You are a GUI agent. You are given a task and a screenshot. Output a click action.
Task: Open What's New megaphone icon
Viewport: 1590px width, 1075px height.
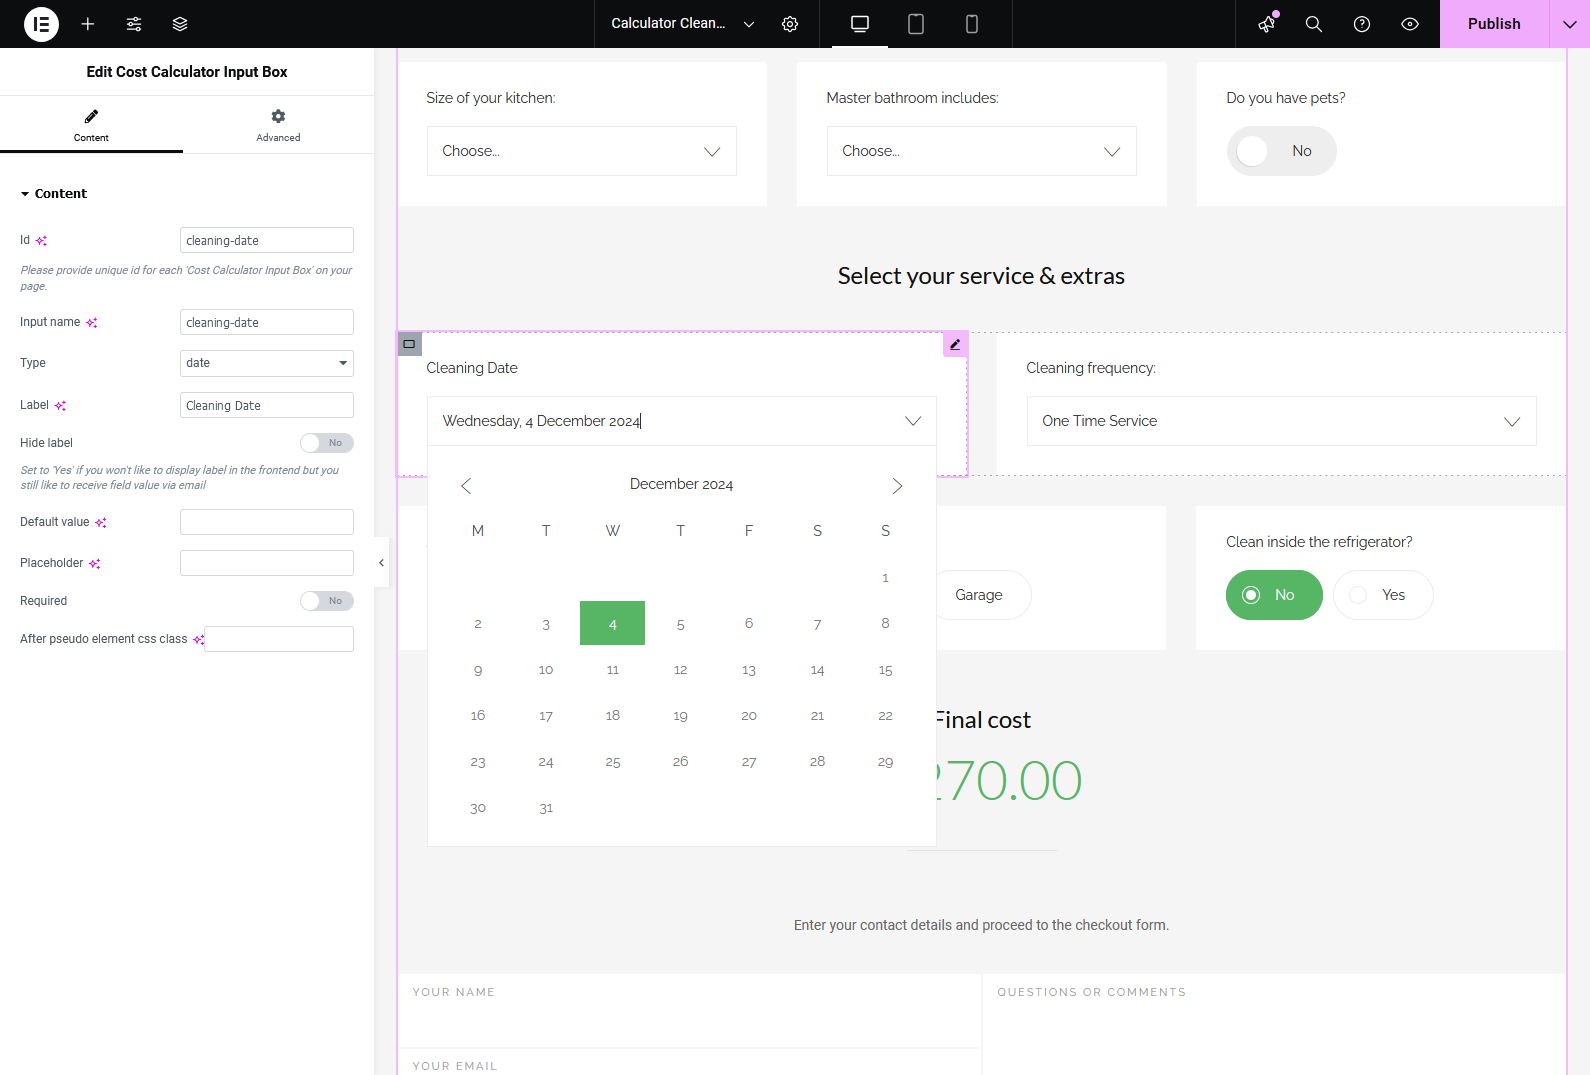[1267, 24]
